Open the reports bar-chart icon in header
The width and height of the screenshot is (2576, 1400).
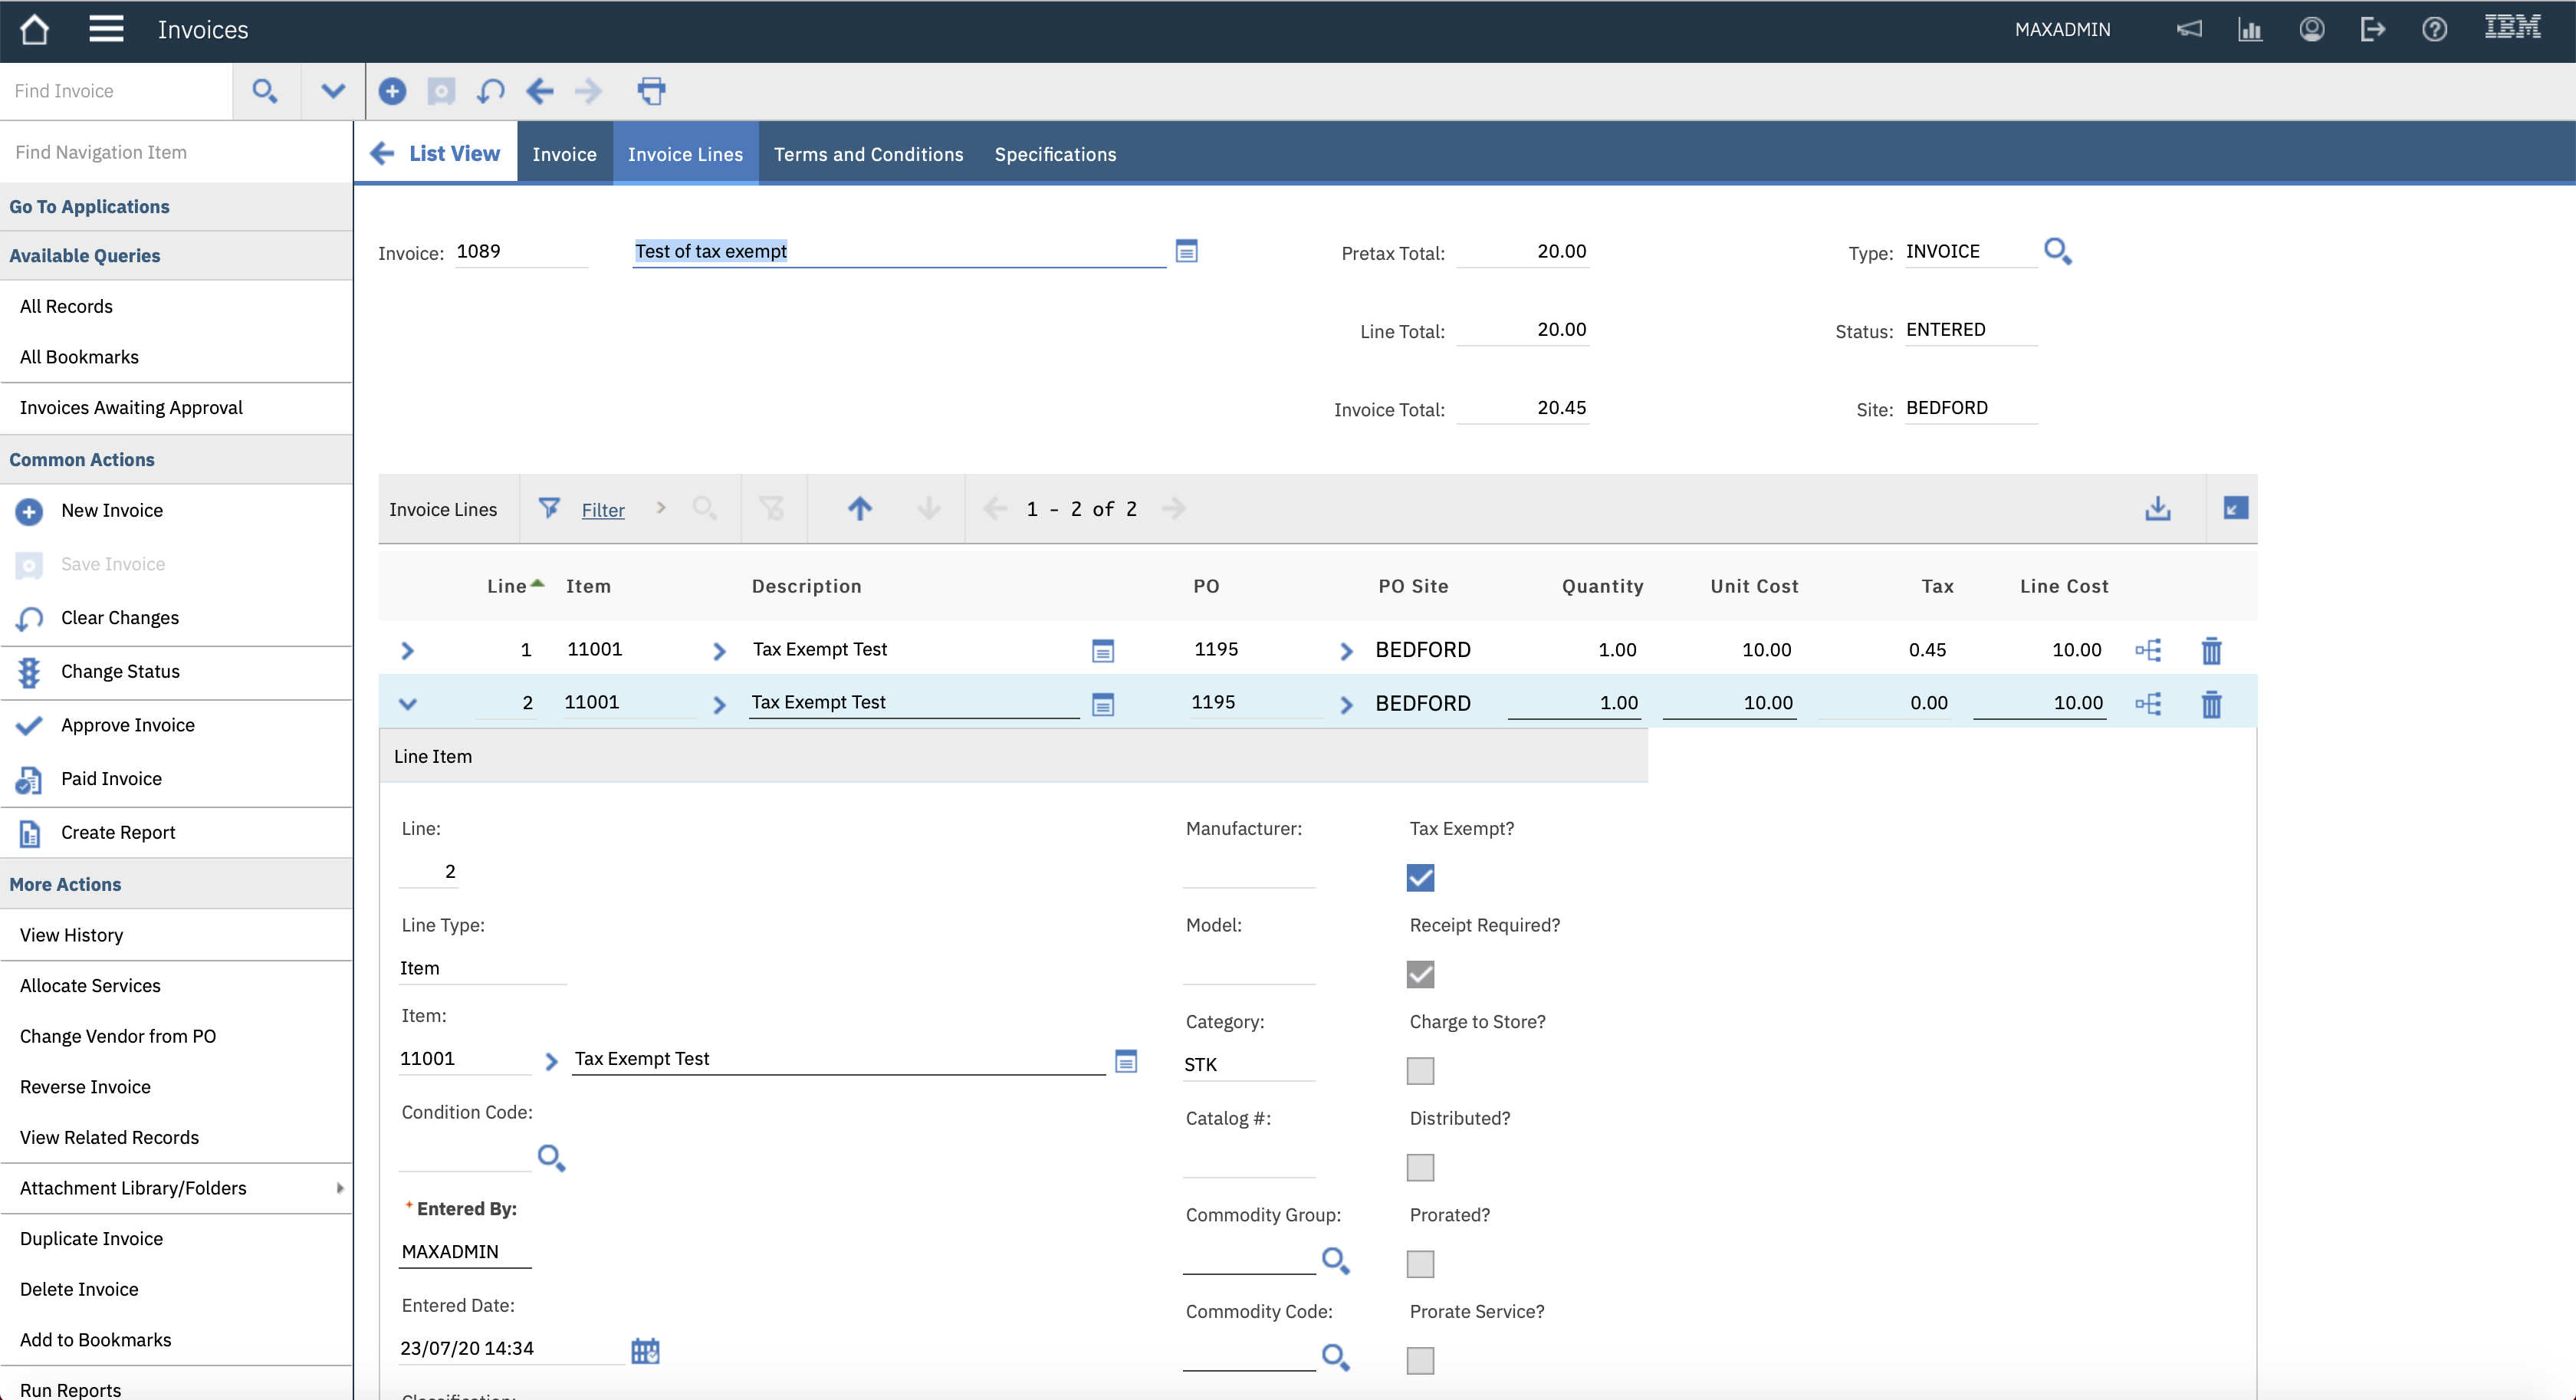click(2250, 30)
